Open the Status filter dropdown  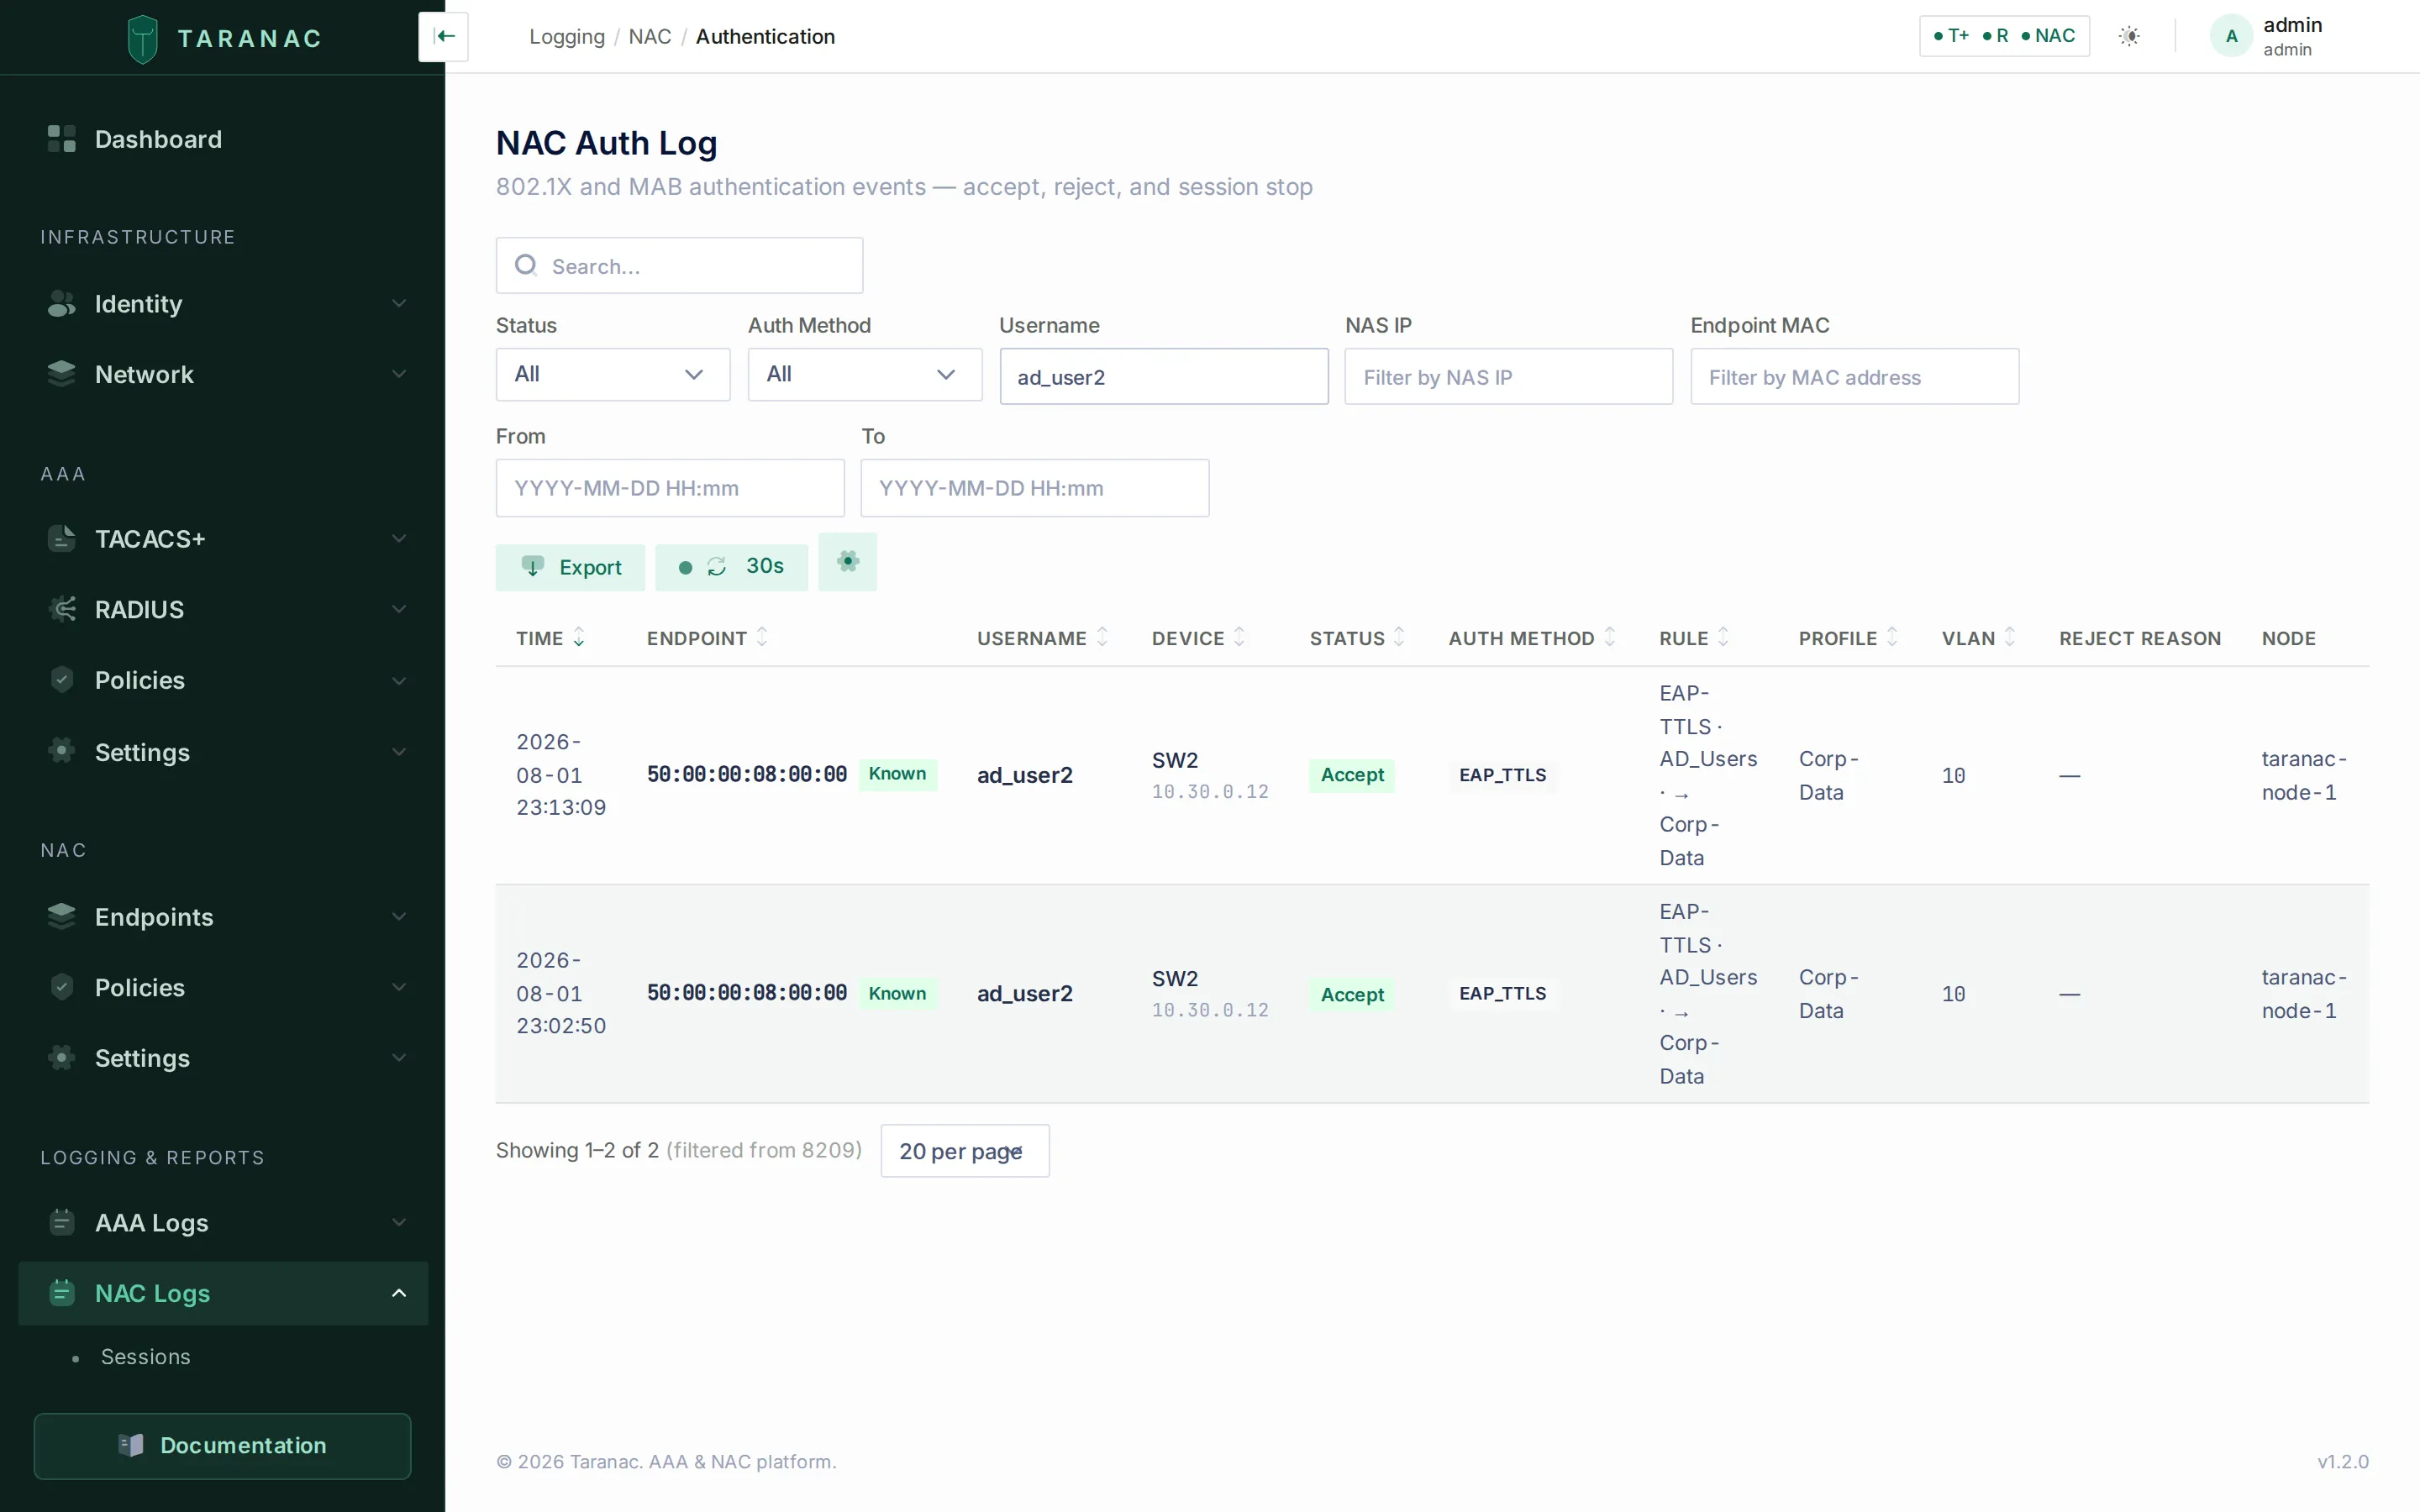(612, 374)
